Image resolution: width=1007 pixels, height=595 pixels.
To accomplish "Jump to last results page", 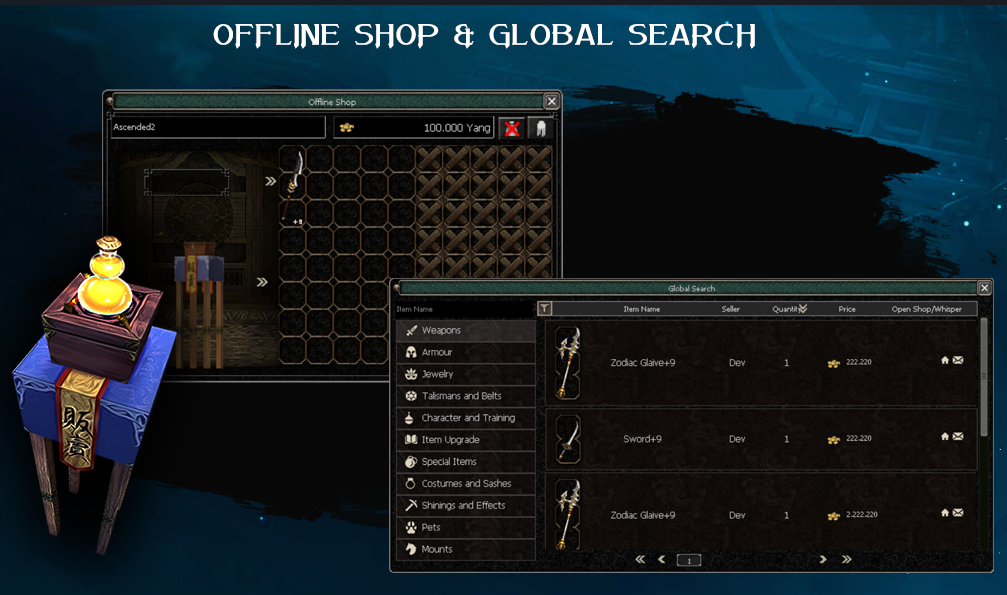I will (x=847, y=560).
